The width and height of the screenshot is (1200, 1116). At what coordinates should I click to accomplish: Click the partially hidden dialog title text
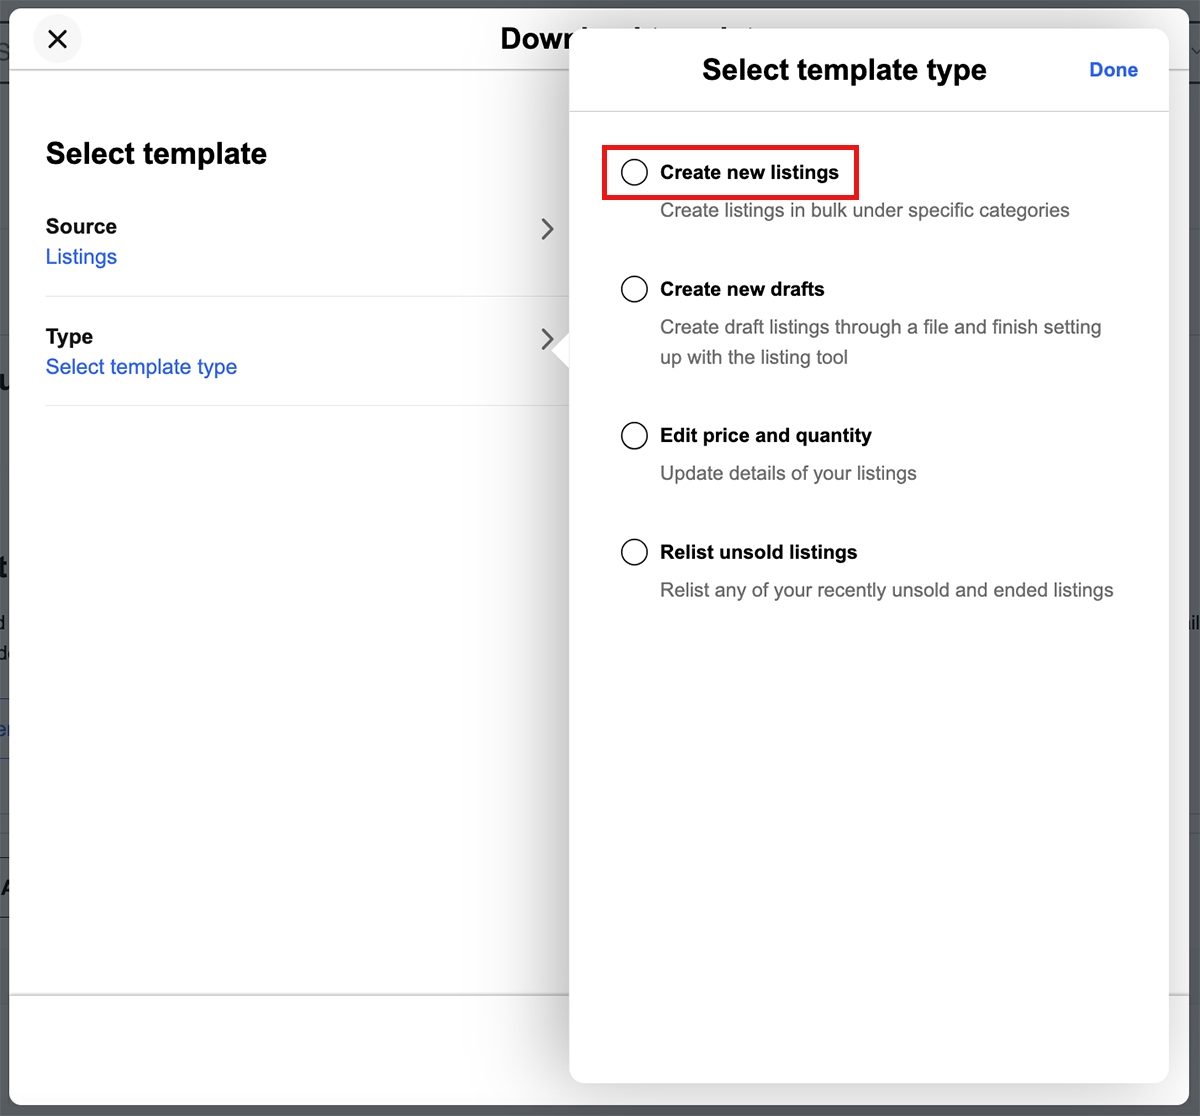click(x=535, y=39)
